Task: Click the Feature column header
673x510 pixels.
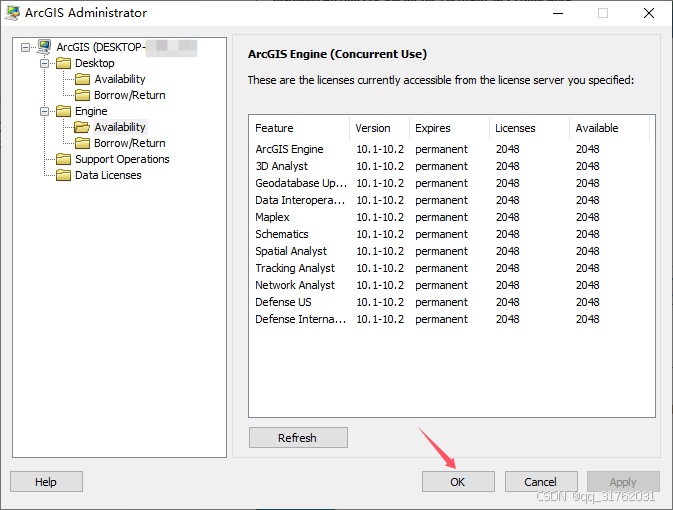Action: coord(300,128)
